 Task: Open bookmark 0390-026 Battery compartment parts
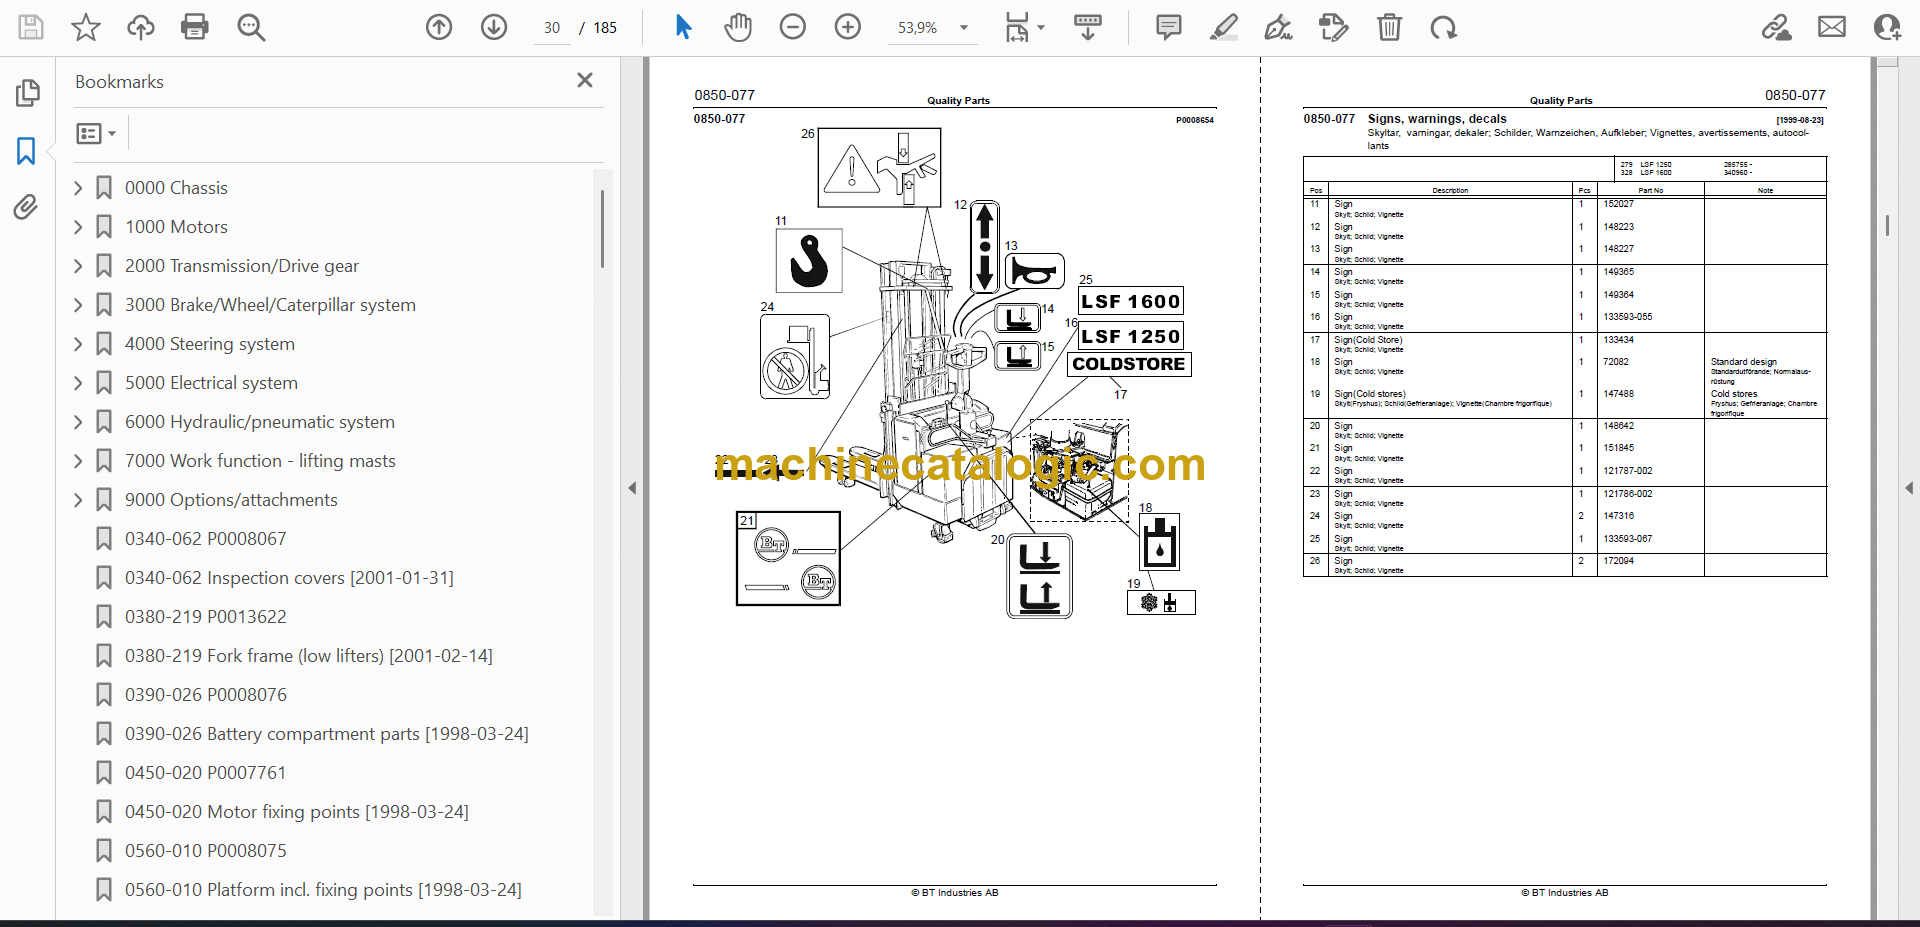[x=326, y=734]
